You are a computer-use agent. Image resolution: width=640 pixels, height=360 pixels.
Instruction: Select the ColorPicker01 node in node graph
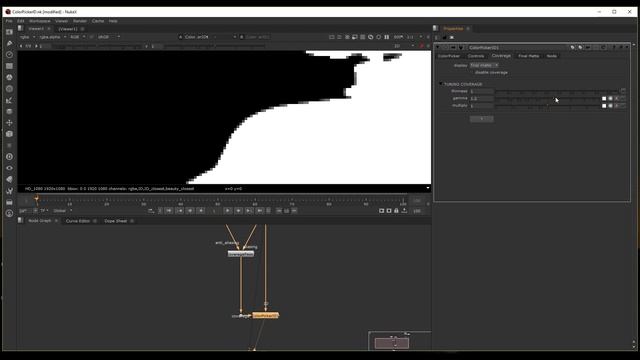click(265, 316)
